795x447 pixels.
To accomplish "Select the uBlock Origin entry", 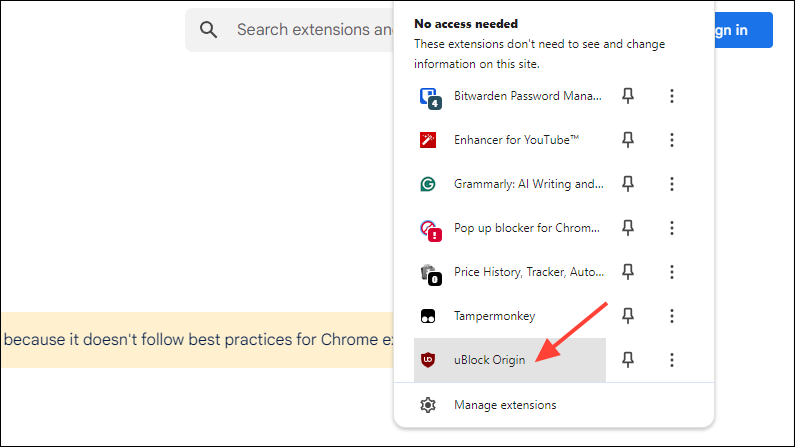I will tap(510, 360).
